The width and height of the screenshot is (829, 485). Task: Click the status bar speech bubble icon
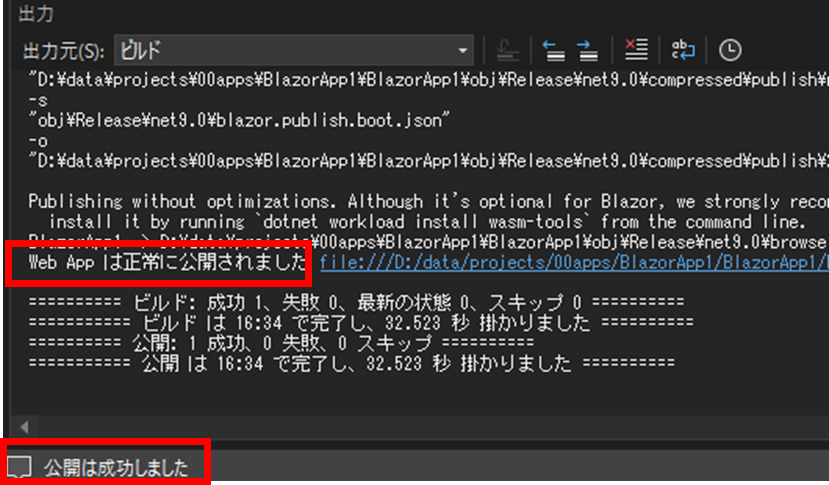(18, 466)
